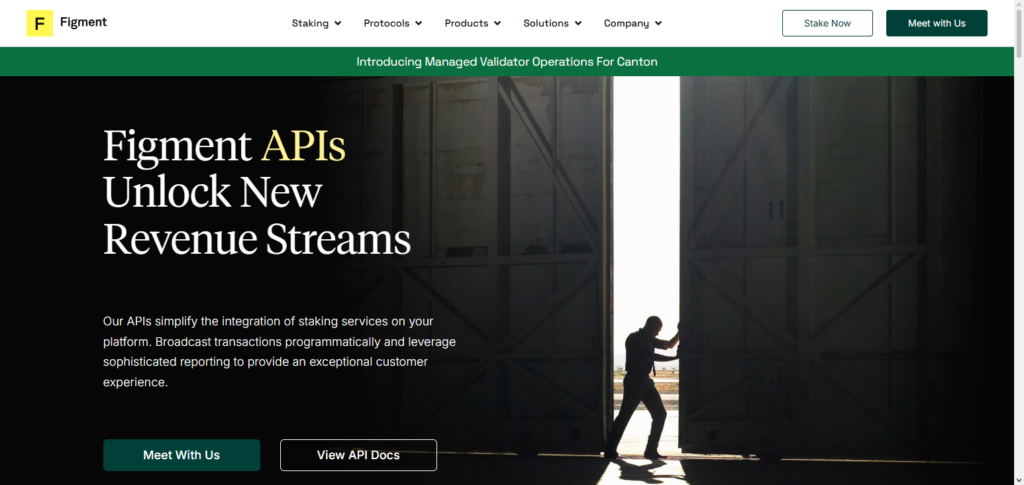The image size is (1024, 485).
Task: Click the 'Our APIs simplify the integration' paragraph
Action: point(280,352)
